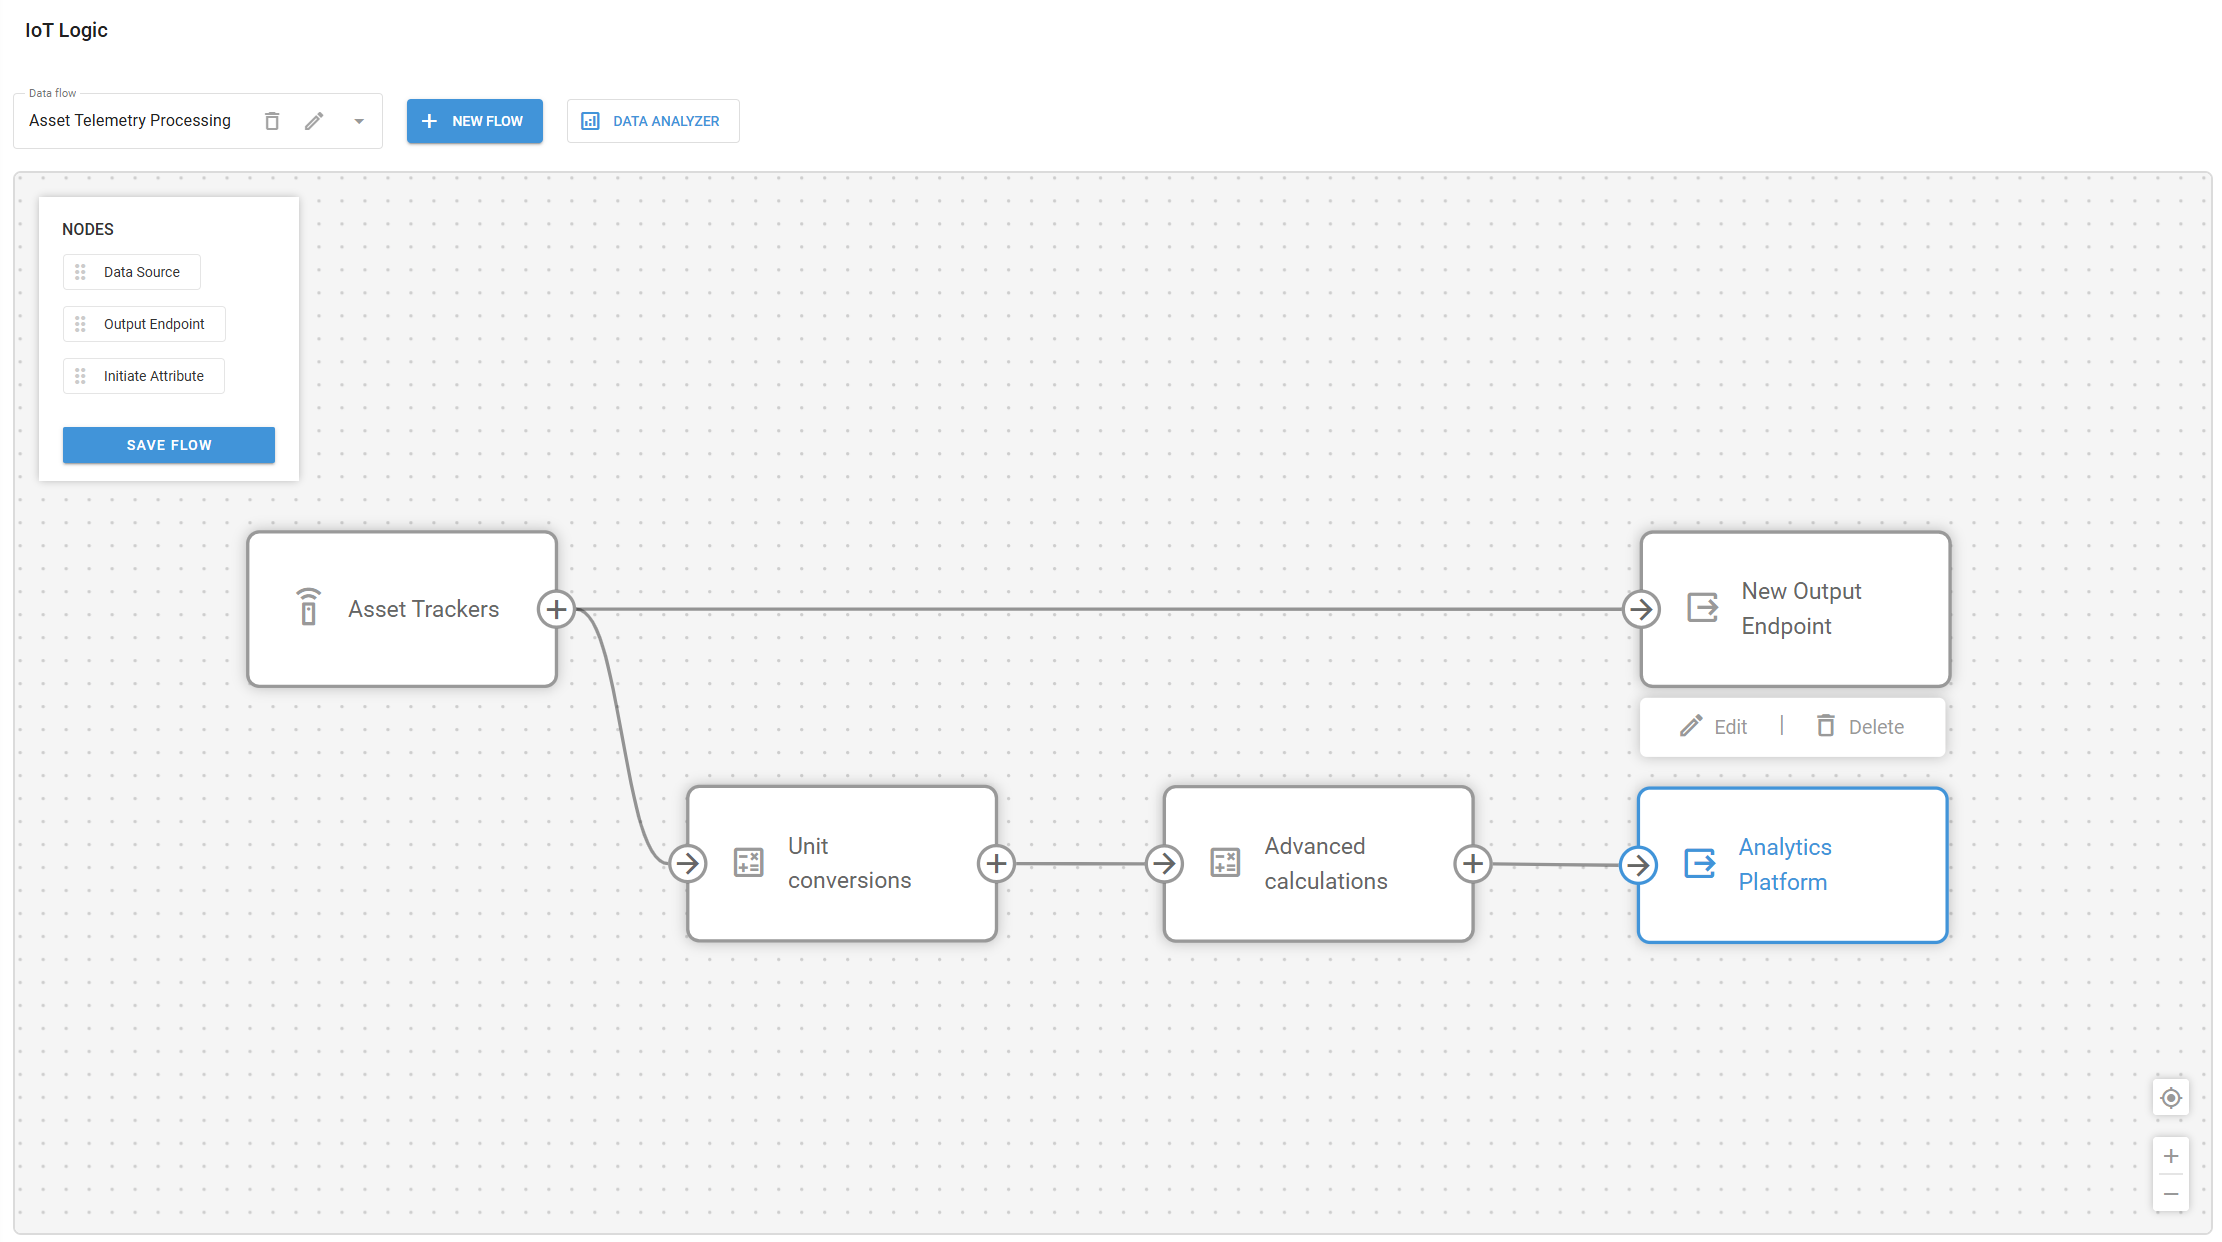The width and height of the screenshot is (2222, 1242).
Task: Click the arrow input port on Unit conversions
Action: [x=687, y=864]
